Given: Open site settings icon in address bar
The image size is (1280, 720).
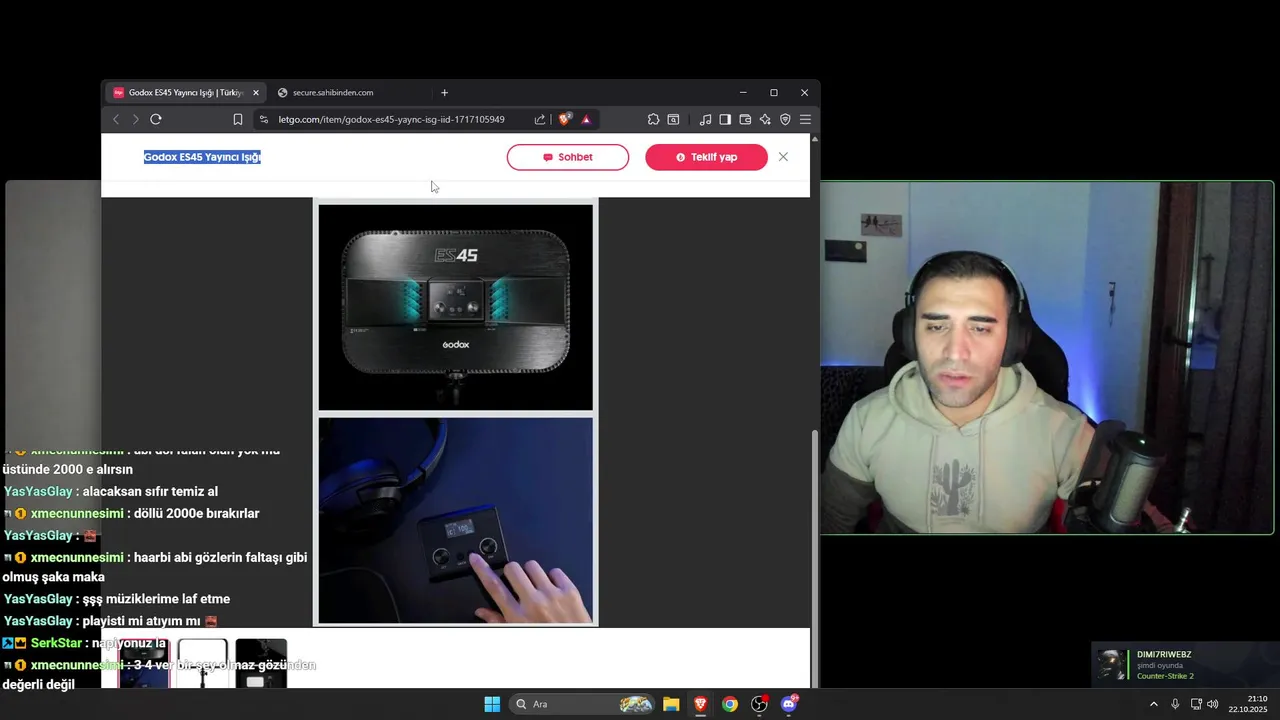Looking at the screenshot, I should (x=264, y=119).
